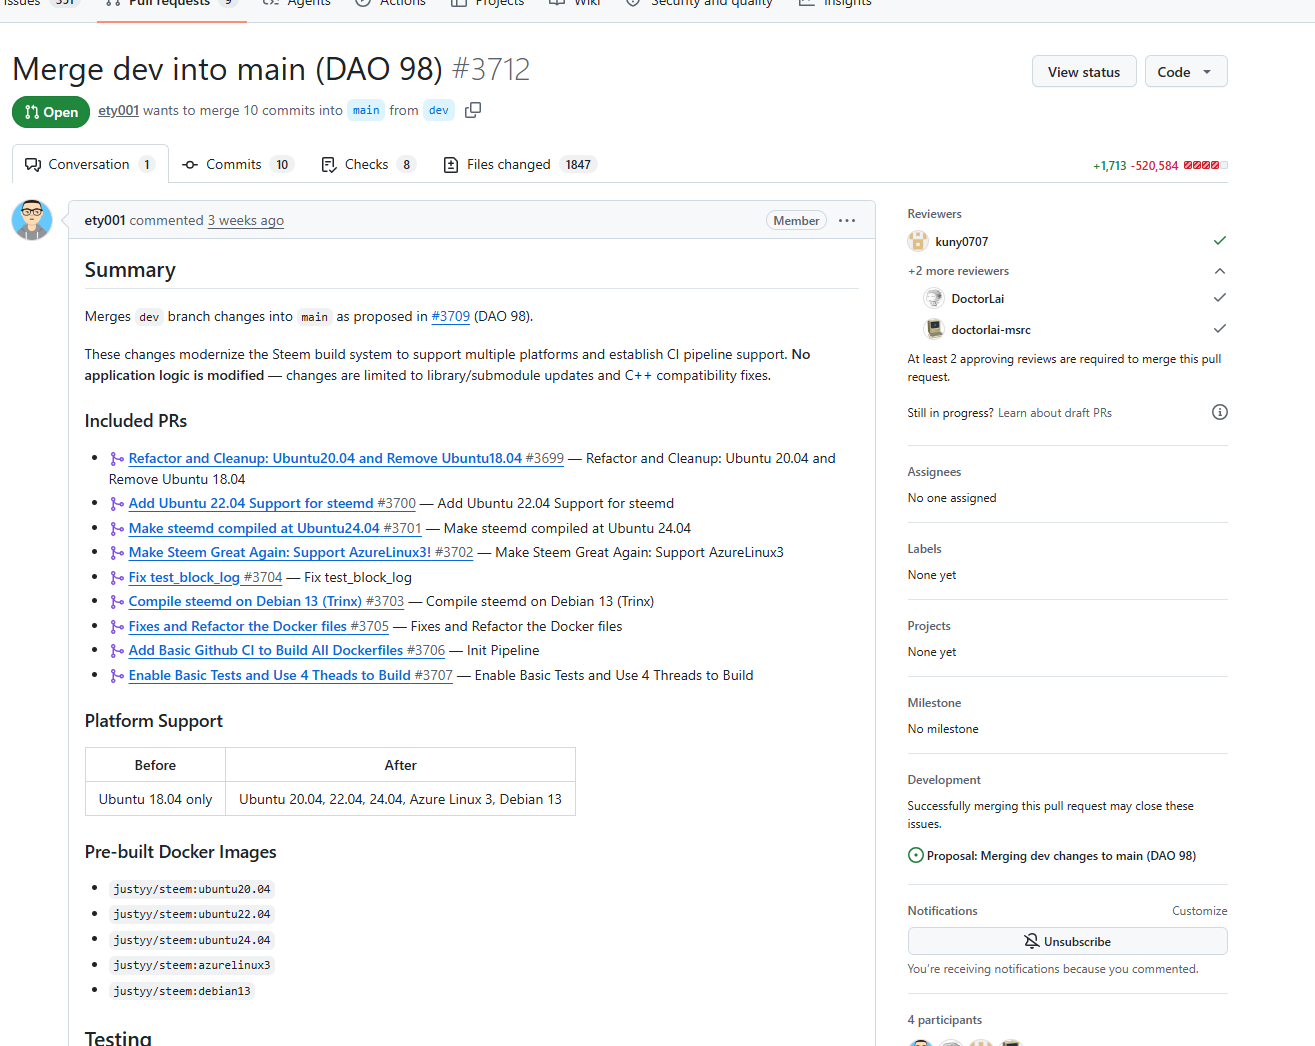Open 'Proposal: Merging dev changes to main' issue
The image size is (1315, 1046).
point(1061,855)
